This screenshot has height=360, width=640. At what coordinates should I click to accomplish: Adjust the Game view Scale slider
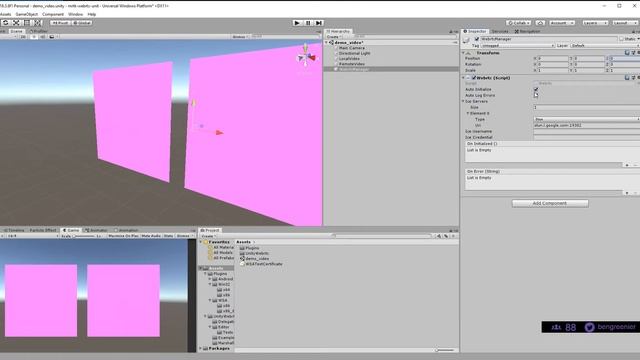[84, 236]
